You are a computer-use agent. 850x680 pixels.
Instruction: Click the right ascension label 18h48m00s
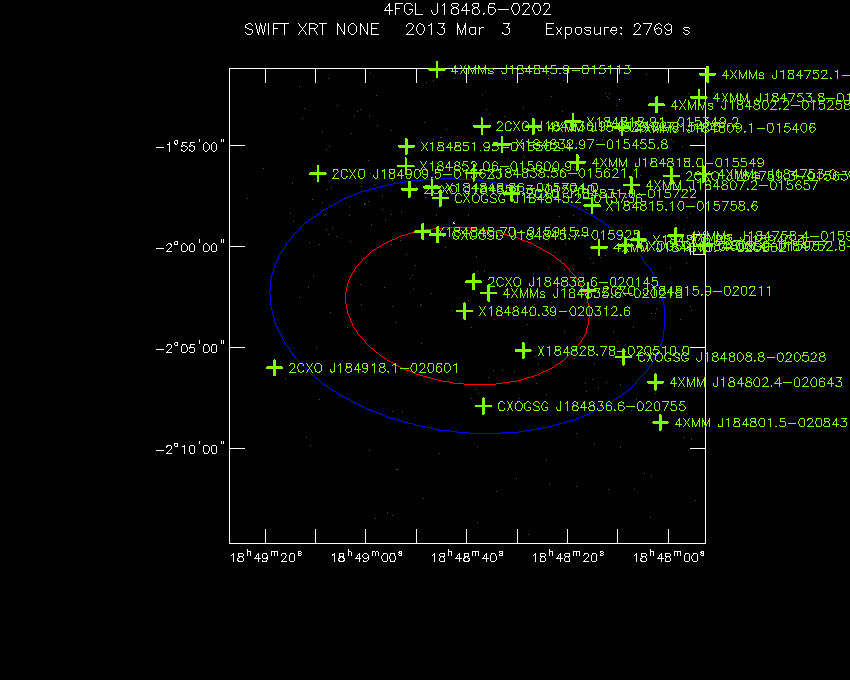[668, 557]
